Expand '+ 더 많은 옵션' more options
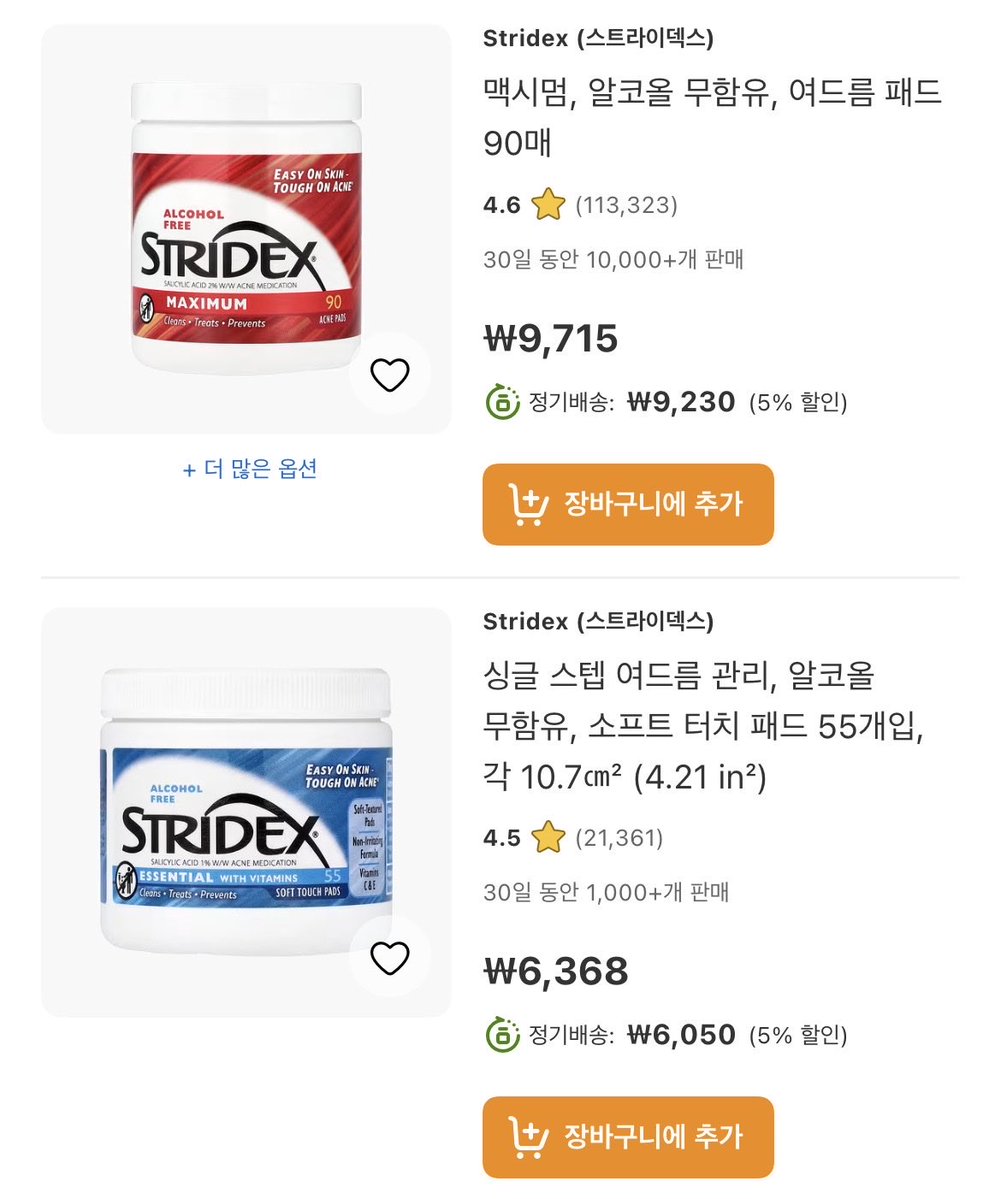Screen dimensions: 1001x1199 [x=250, y=469]
